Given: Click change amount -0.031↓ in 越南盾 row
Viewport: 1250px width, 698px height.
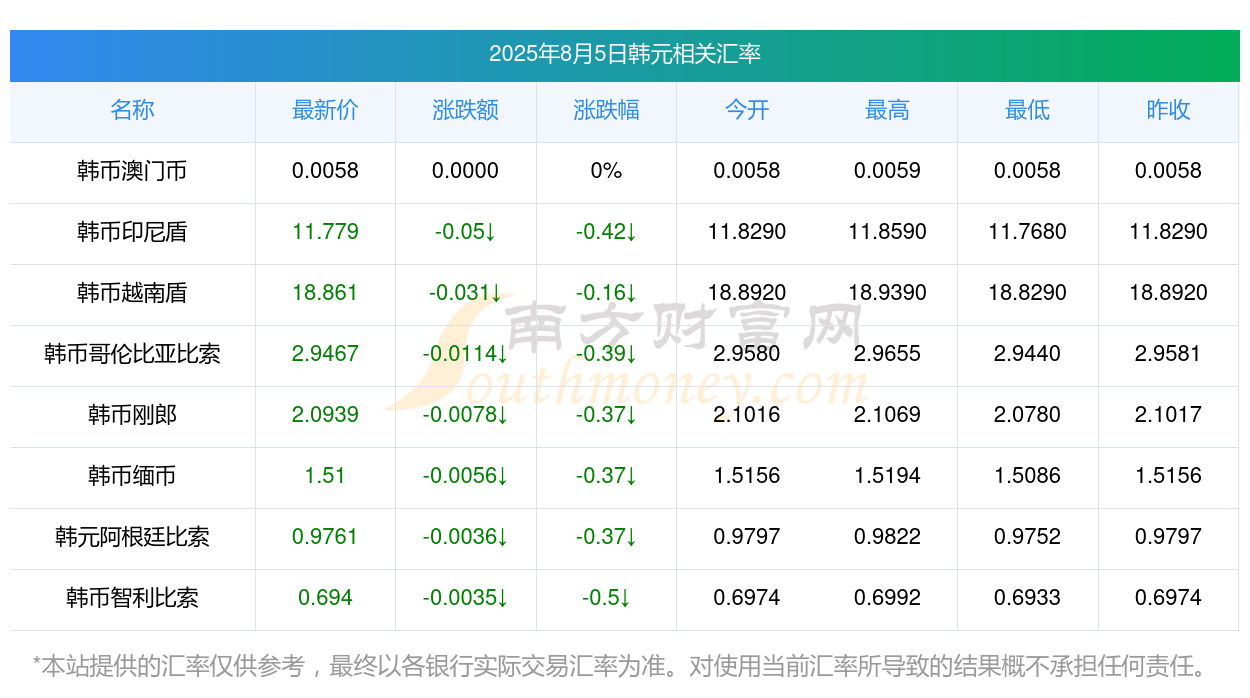Looking at the screenshot, I should [x=465, y=293].
